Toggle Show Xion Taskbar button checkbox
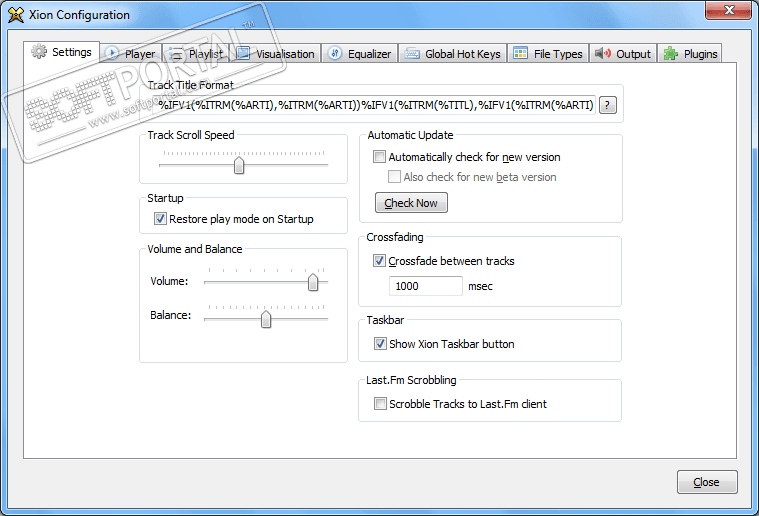The height and width of the screenshot is (516, 759). (380, 344)
